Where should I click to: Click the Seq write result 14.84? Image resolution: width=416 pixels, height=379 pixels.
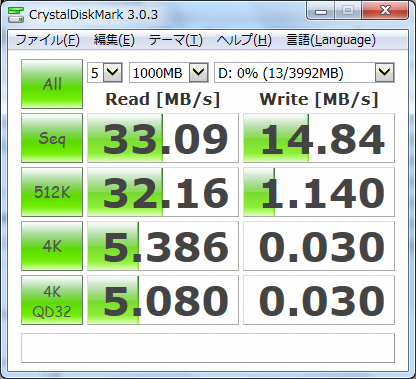(319, 138)
